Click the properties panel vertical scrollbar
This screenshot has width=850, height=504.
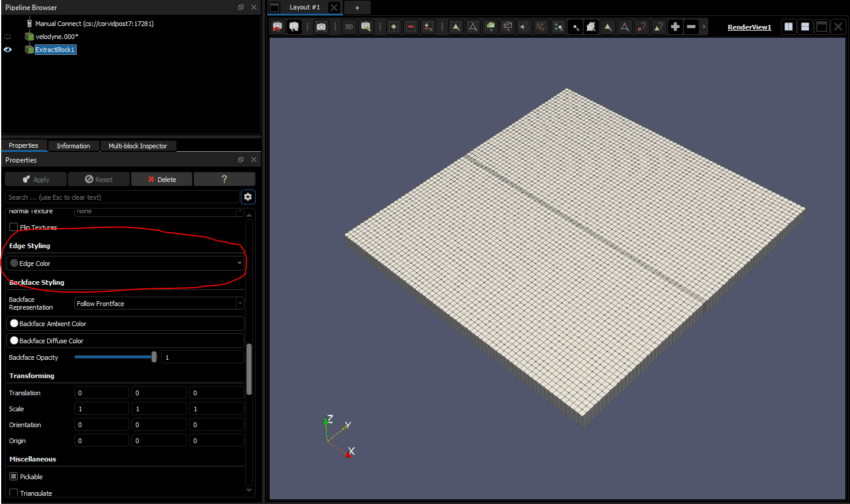point(249,369)
